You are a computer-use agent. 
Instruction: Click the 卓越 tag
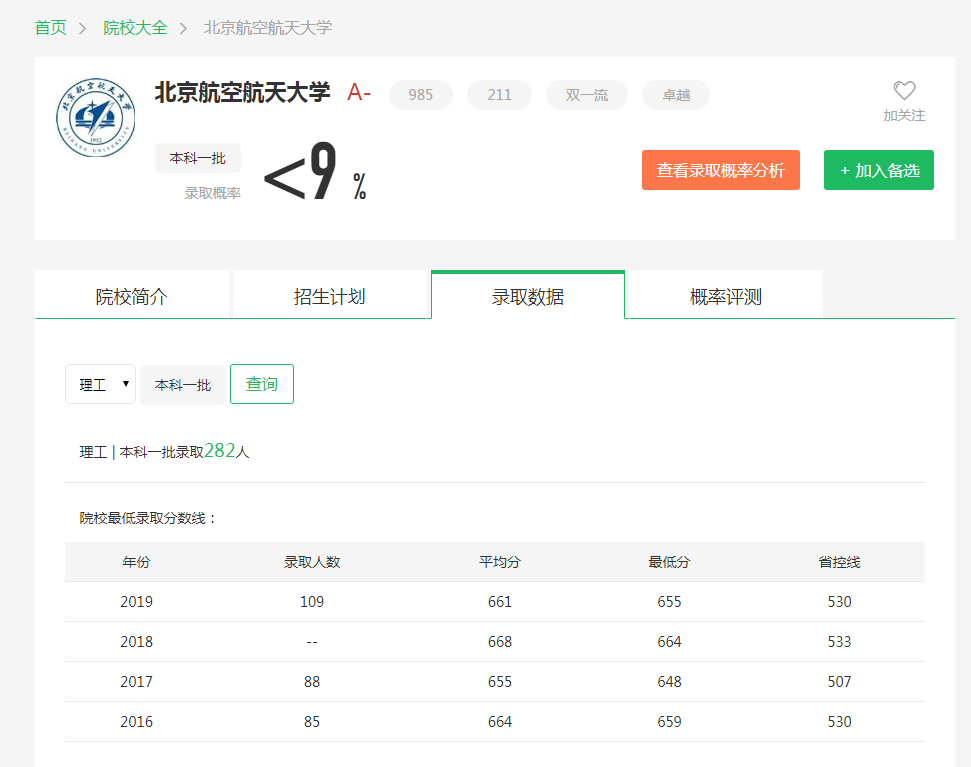tap(676, 95)
